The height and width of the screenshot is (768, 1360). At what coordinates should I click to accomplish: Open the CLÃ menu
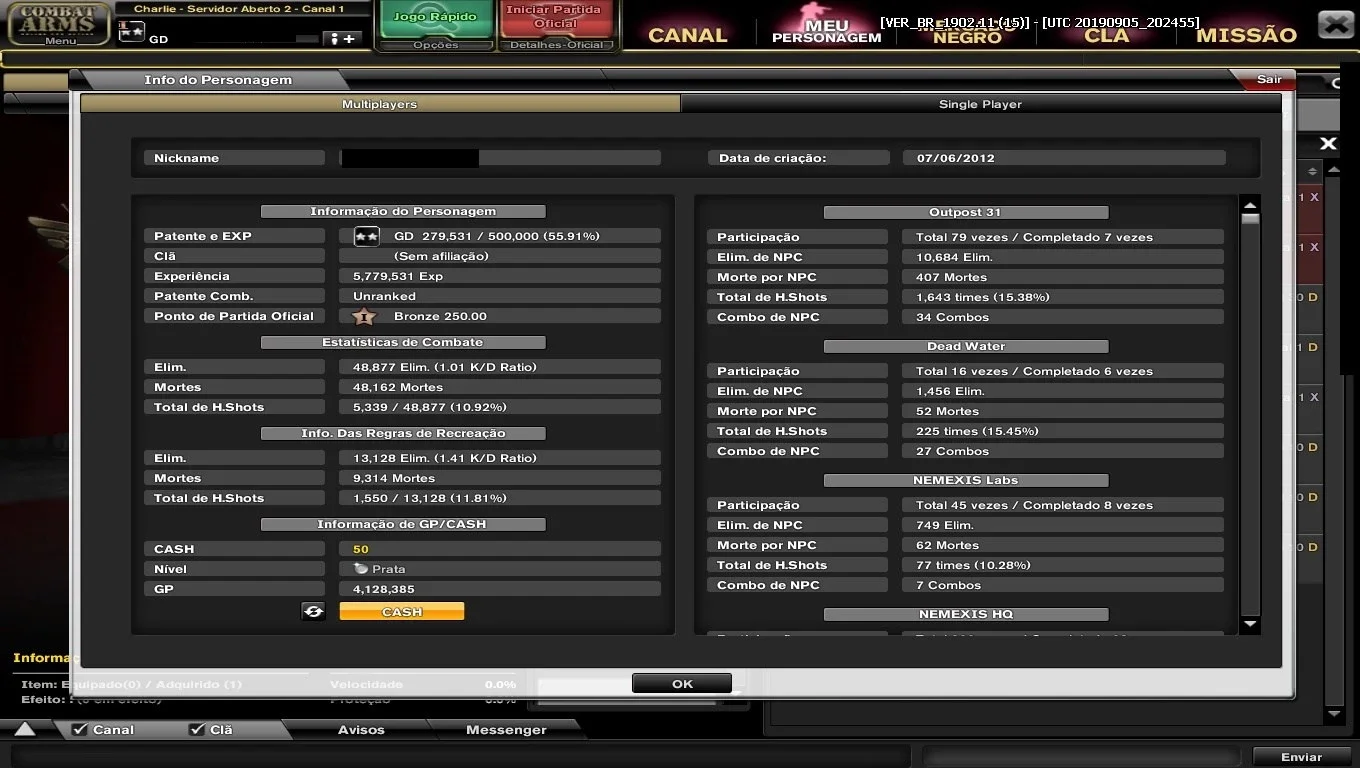[1107, 35]
